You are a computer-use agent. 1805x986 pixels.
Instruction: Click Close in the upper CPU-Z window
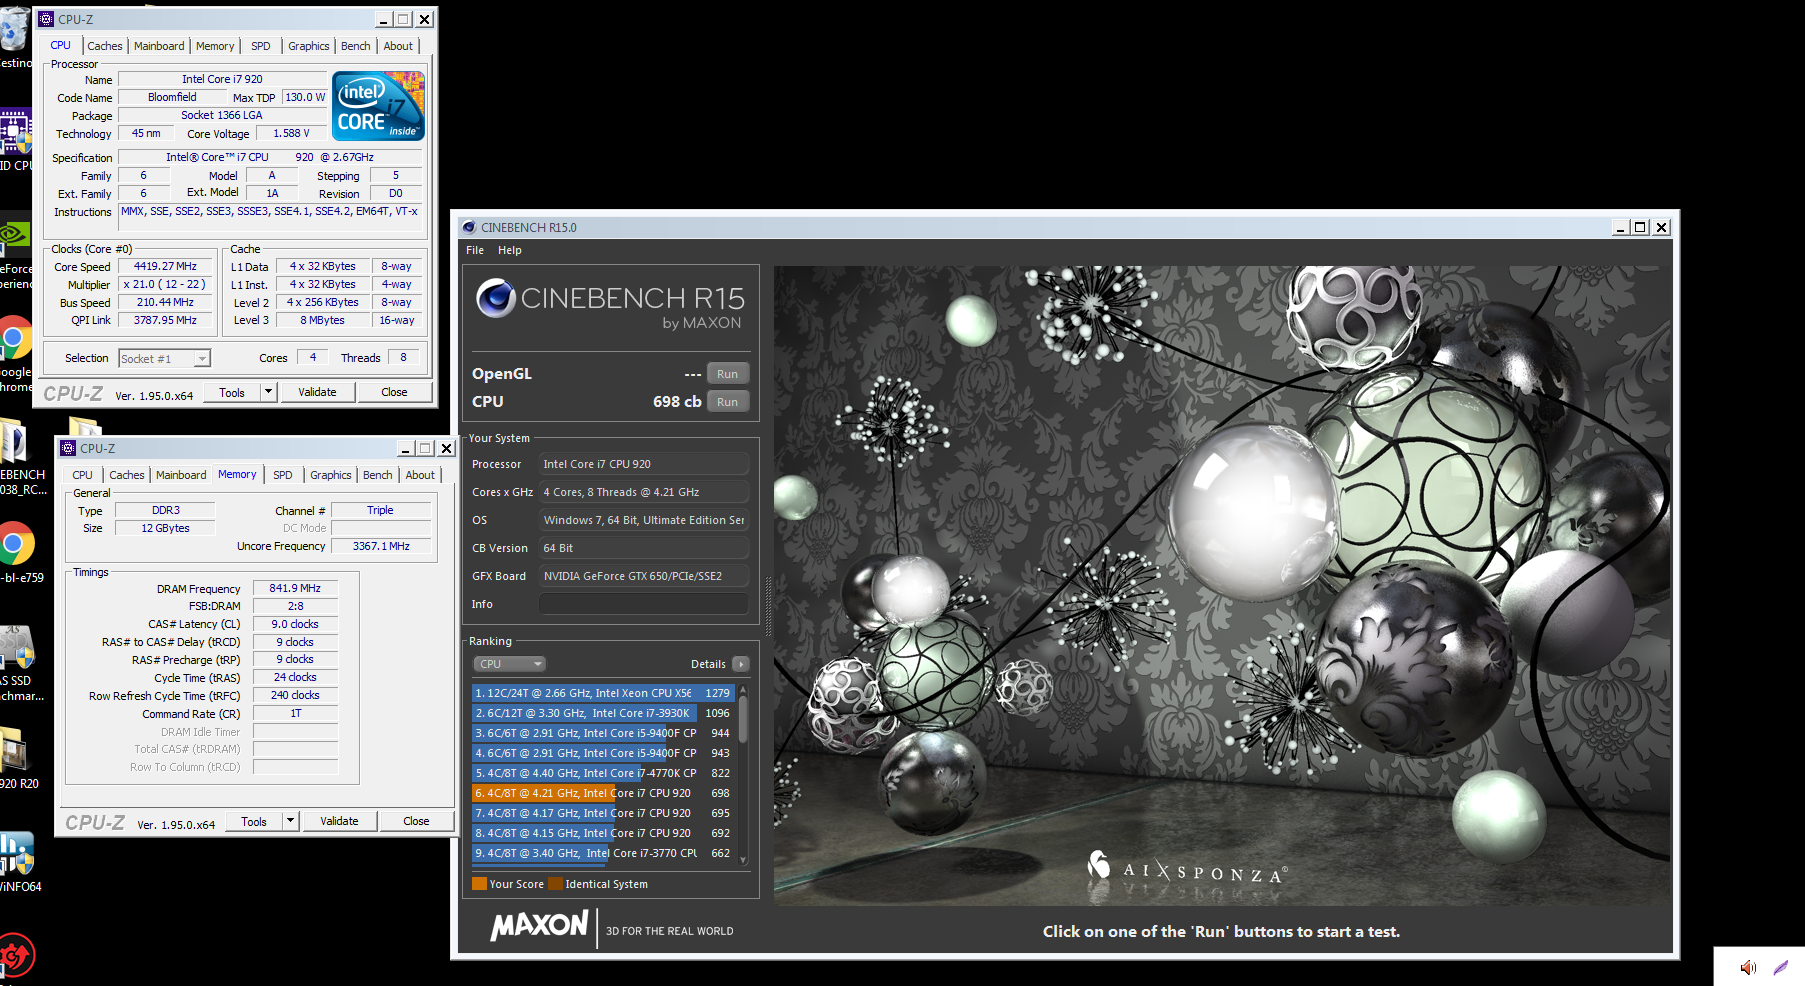tap(394, 392)
